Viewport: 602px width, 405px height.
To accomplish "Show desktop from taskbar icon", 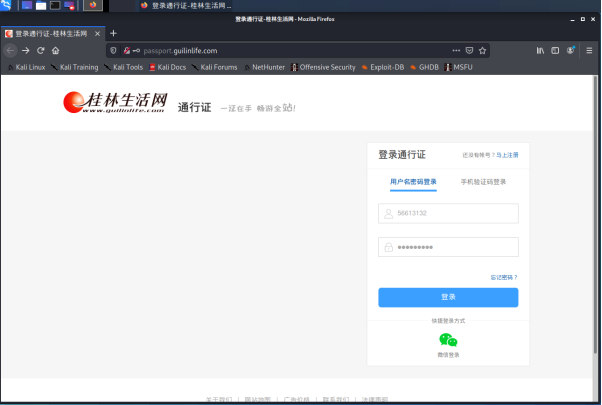I will coord(27,5).
